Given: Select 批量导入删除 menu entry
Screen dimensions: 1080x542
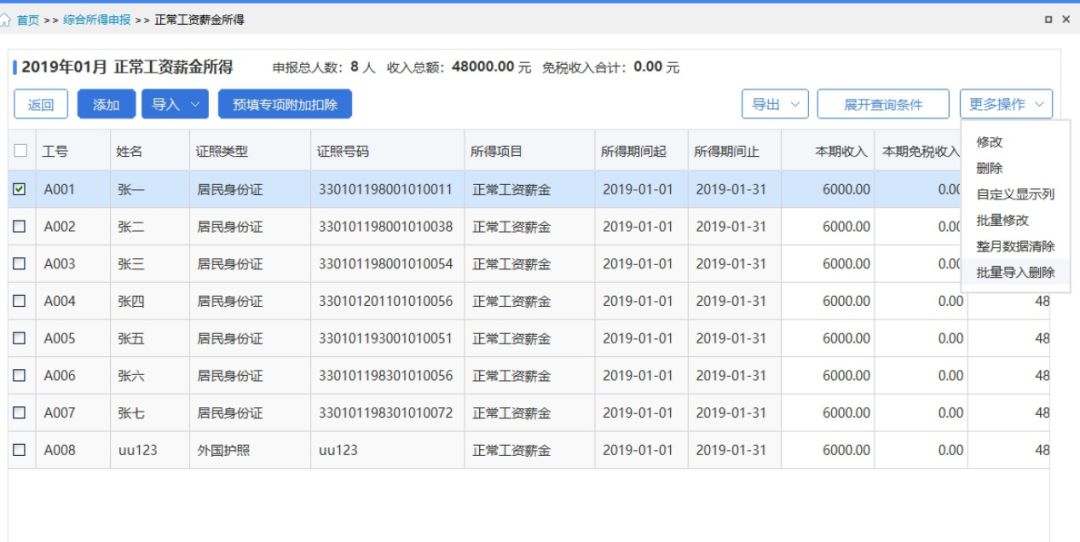Looking at the screenshot, I should [x=1015, y=273].
